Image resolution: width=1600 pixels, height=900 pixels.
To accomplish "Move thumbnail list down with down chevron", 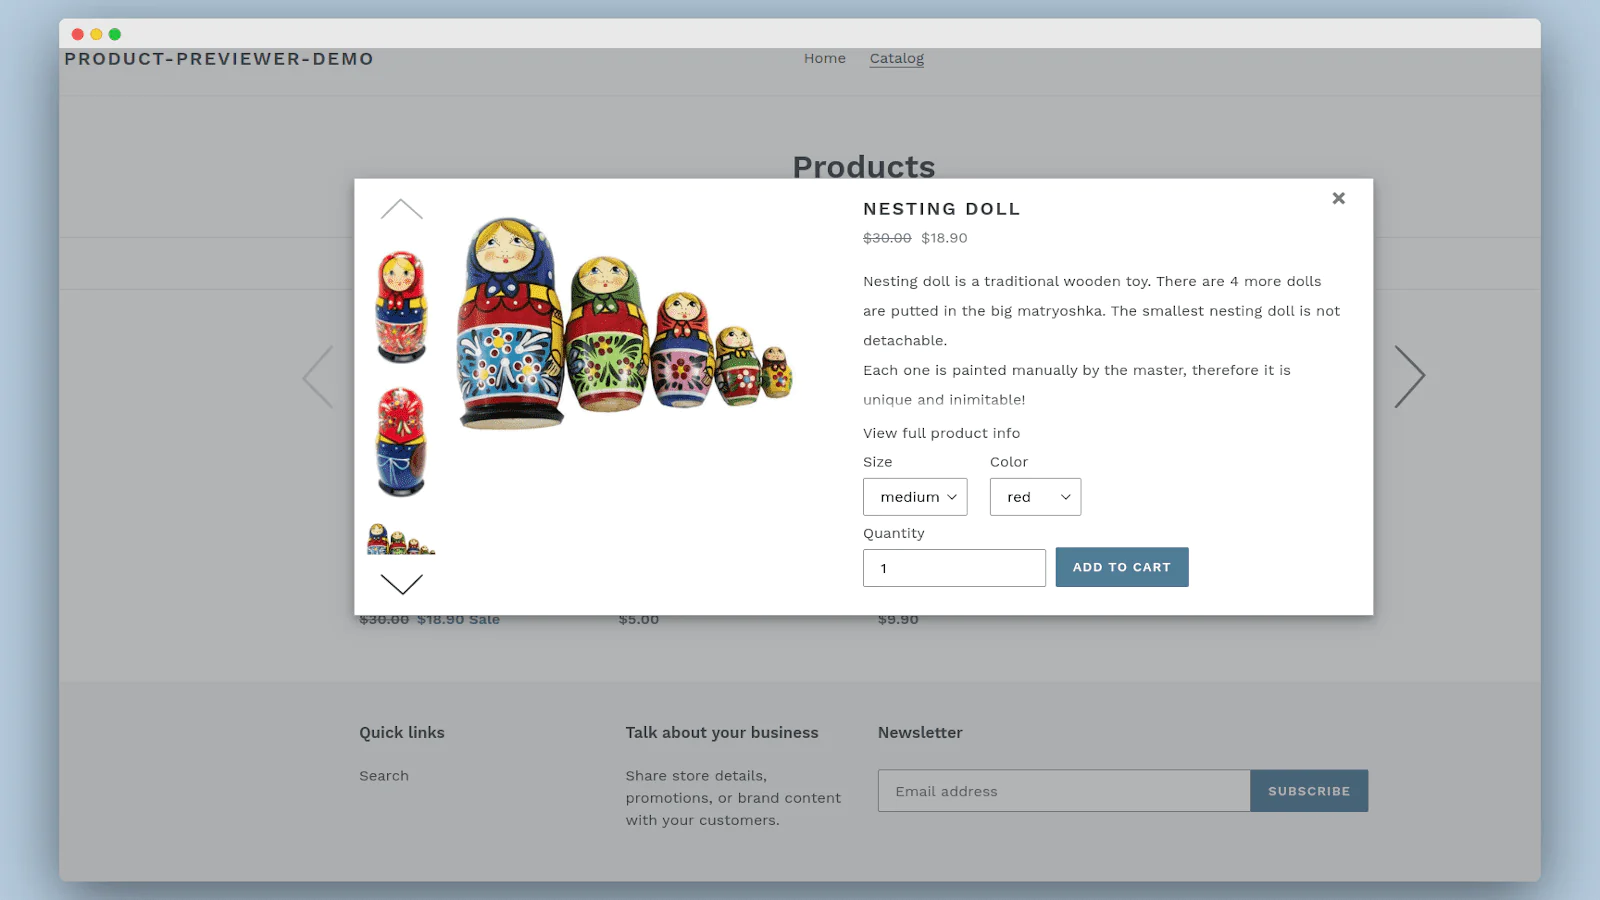I will coord(402,583).
